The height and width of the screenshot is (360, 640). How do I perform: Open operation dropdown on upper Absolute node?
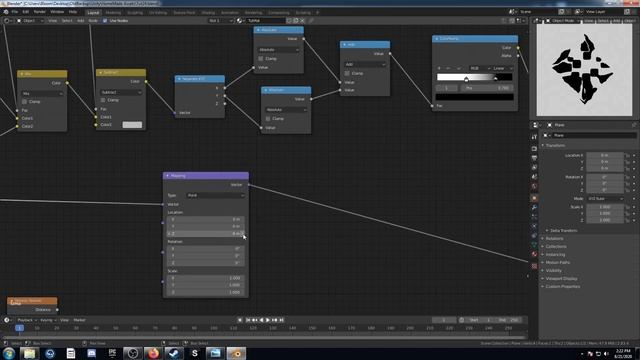tap(278, 50)
